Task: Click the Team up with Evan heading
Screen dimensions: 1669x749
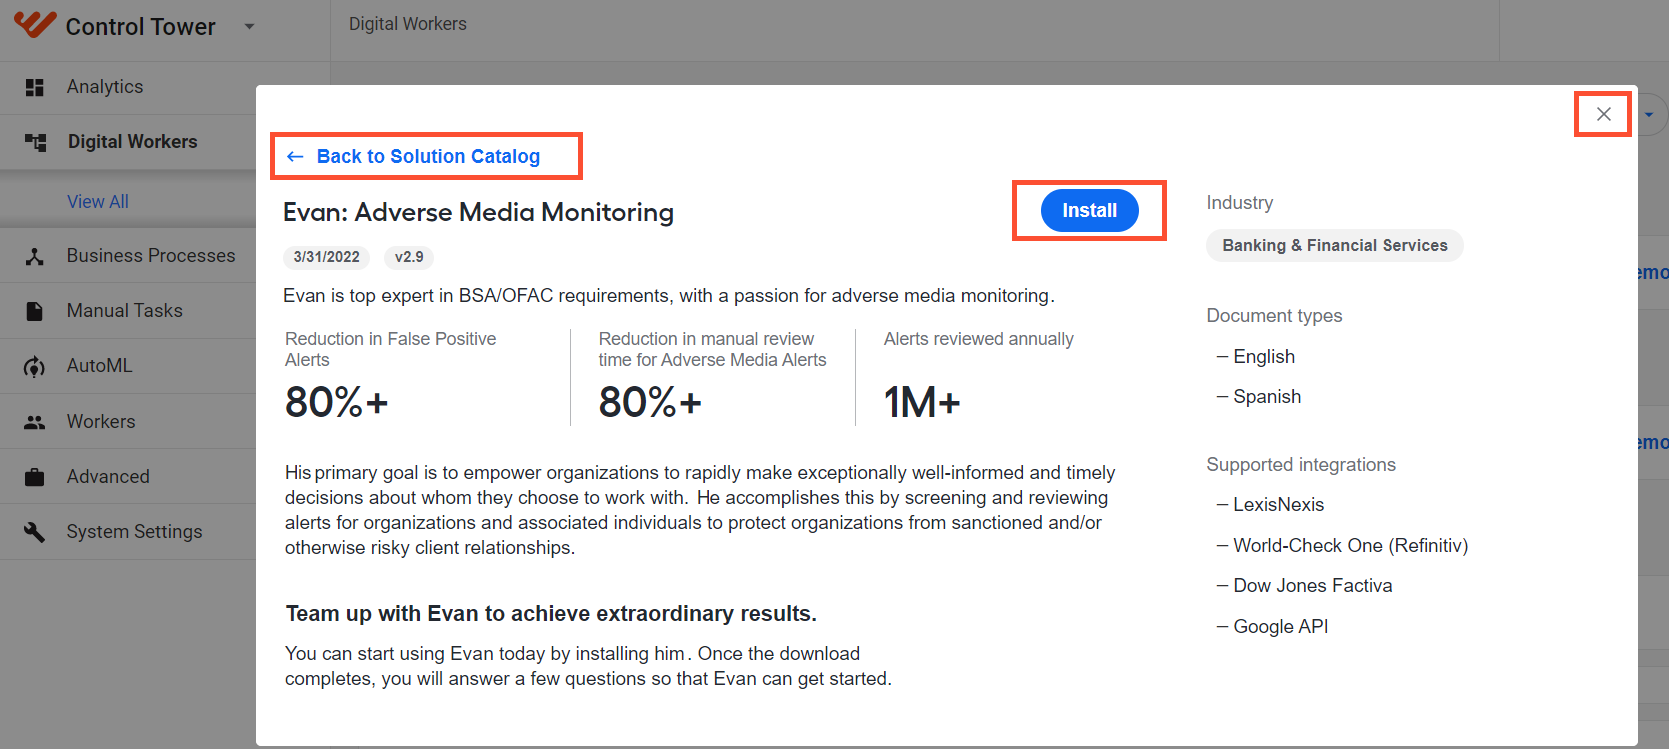Action: click(551, 614)
